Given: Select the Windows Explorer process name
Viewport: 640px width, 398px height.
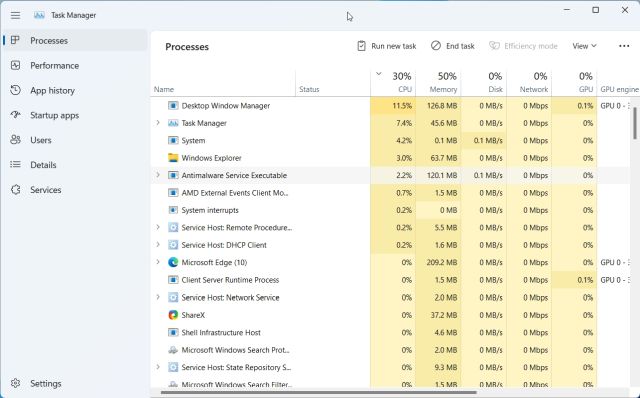Looking at the screenshot, I should [211, 158].
